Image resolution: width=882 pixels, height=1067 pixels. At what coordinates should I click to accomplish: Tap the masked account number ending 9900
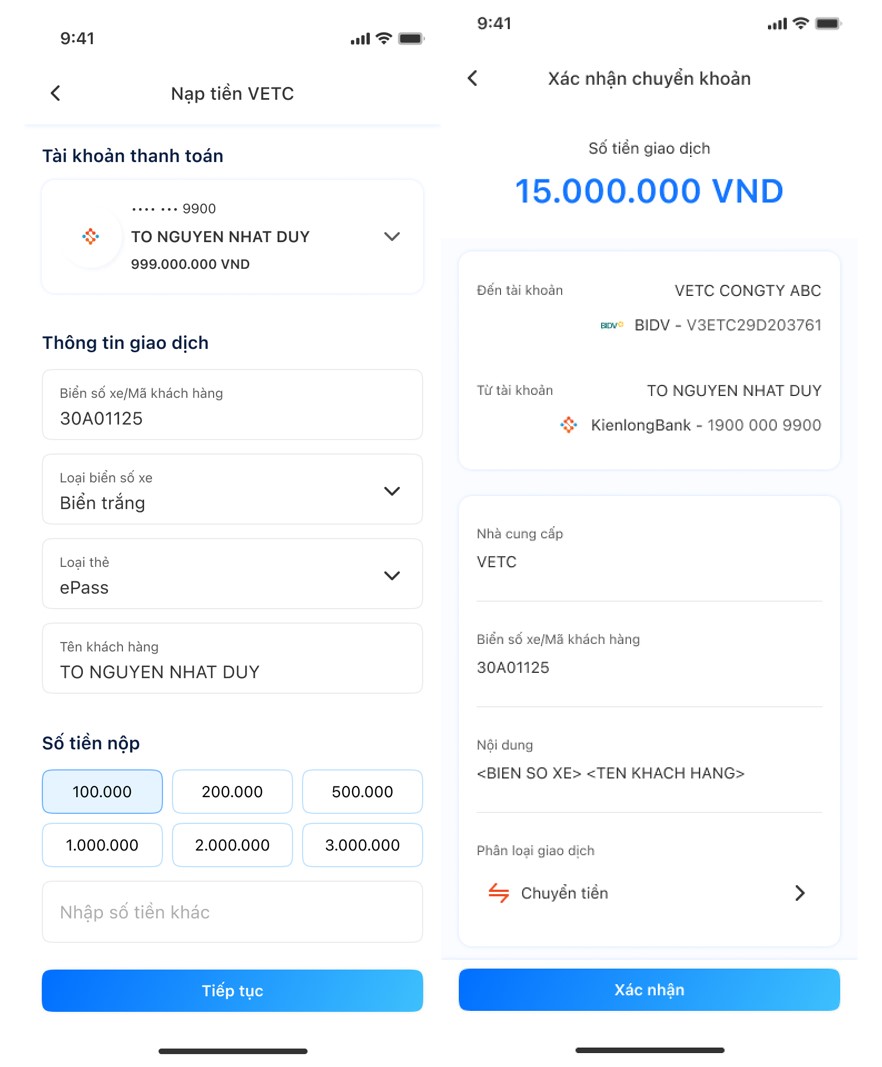point(174,209)
